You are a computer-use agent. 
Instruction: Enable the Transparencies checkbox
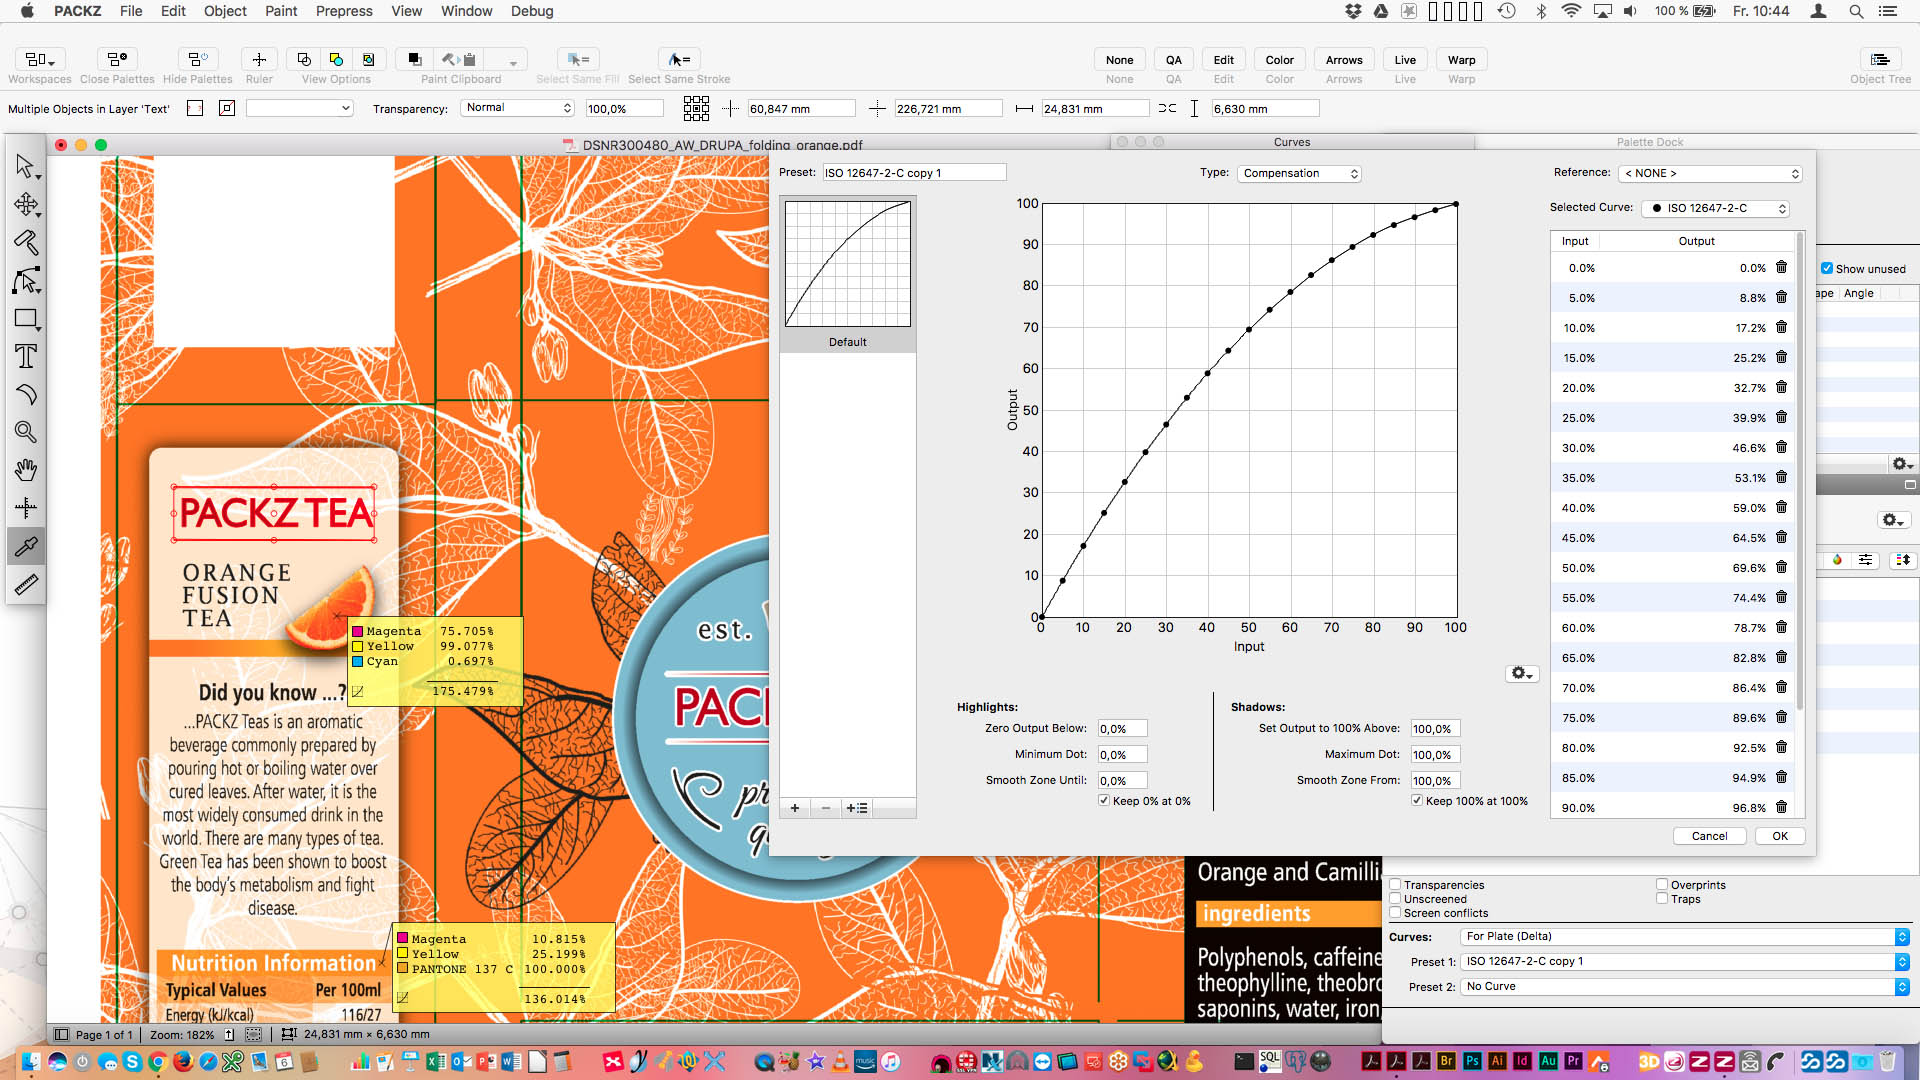1395,884
